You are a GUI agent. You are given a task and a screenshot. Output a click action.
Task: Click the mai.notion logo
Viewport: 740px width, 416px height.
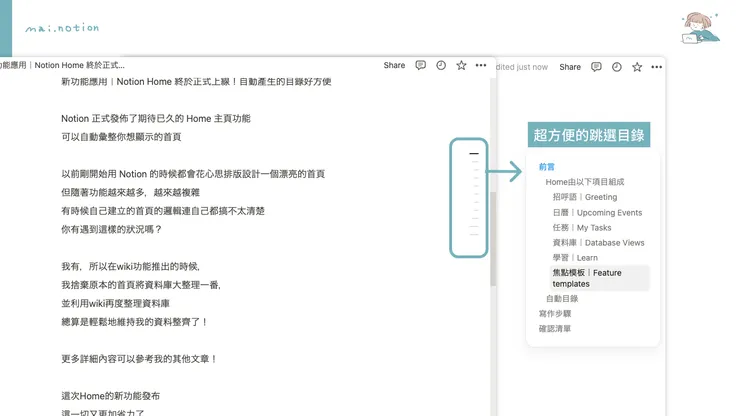point(62,28)
